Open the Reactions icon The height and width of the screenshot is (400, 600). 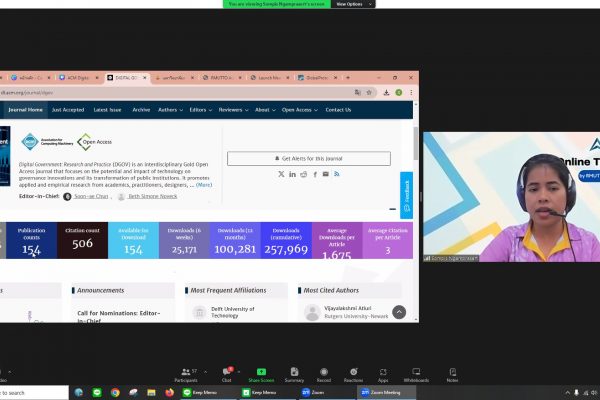point(353,372)
